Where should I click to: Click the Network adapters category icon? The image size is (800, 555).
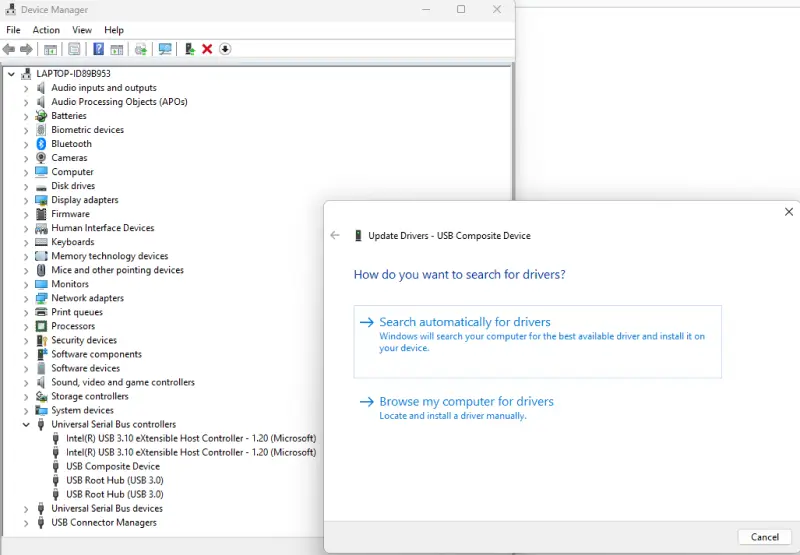(41, 298)
